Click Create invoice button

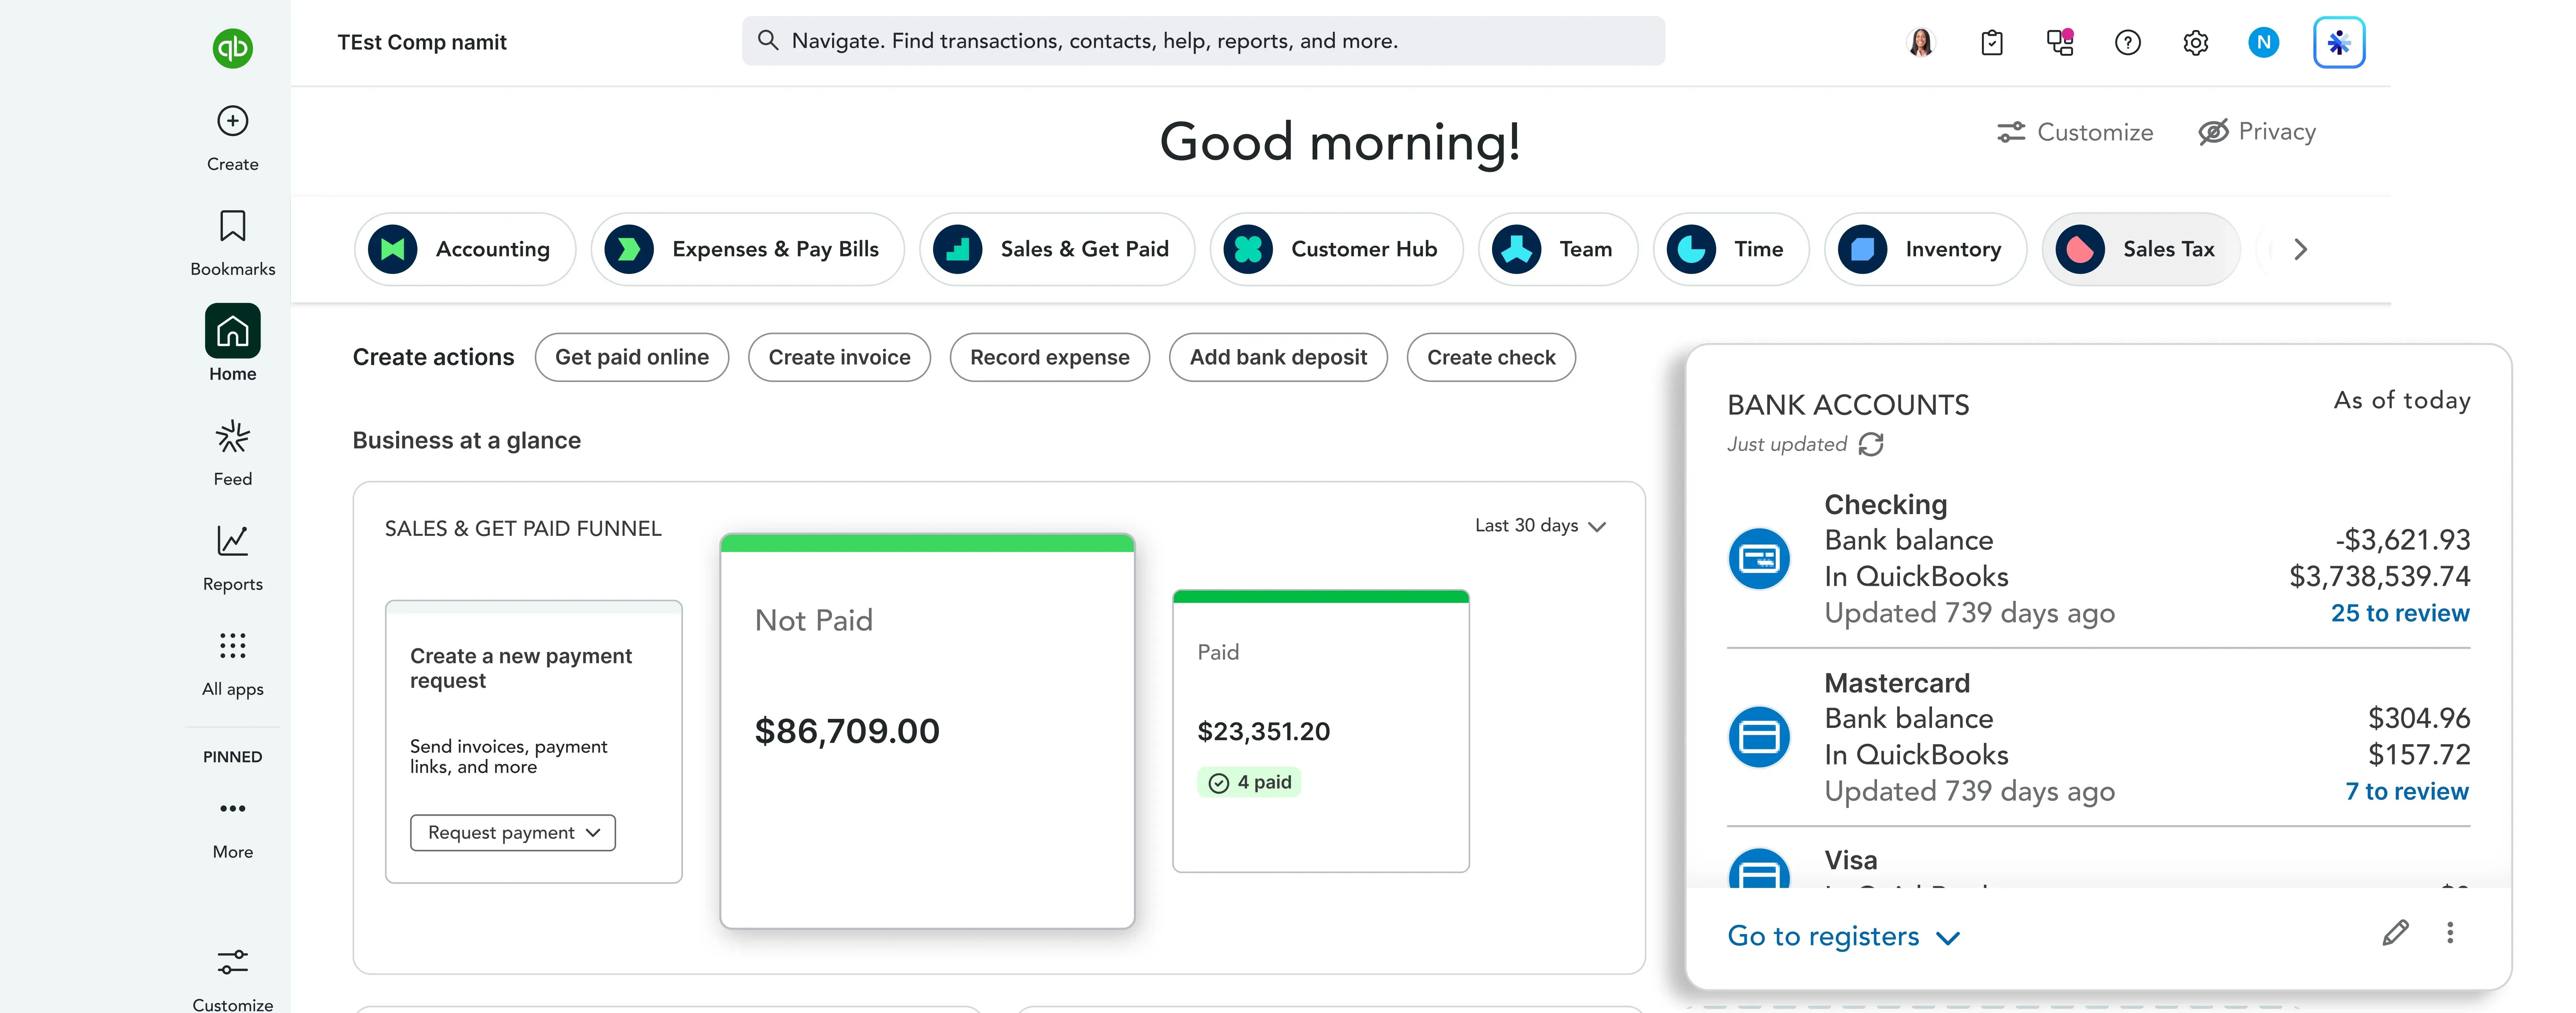[x=839, y=357]
